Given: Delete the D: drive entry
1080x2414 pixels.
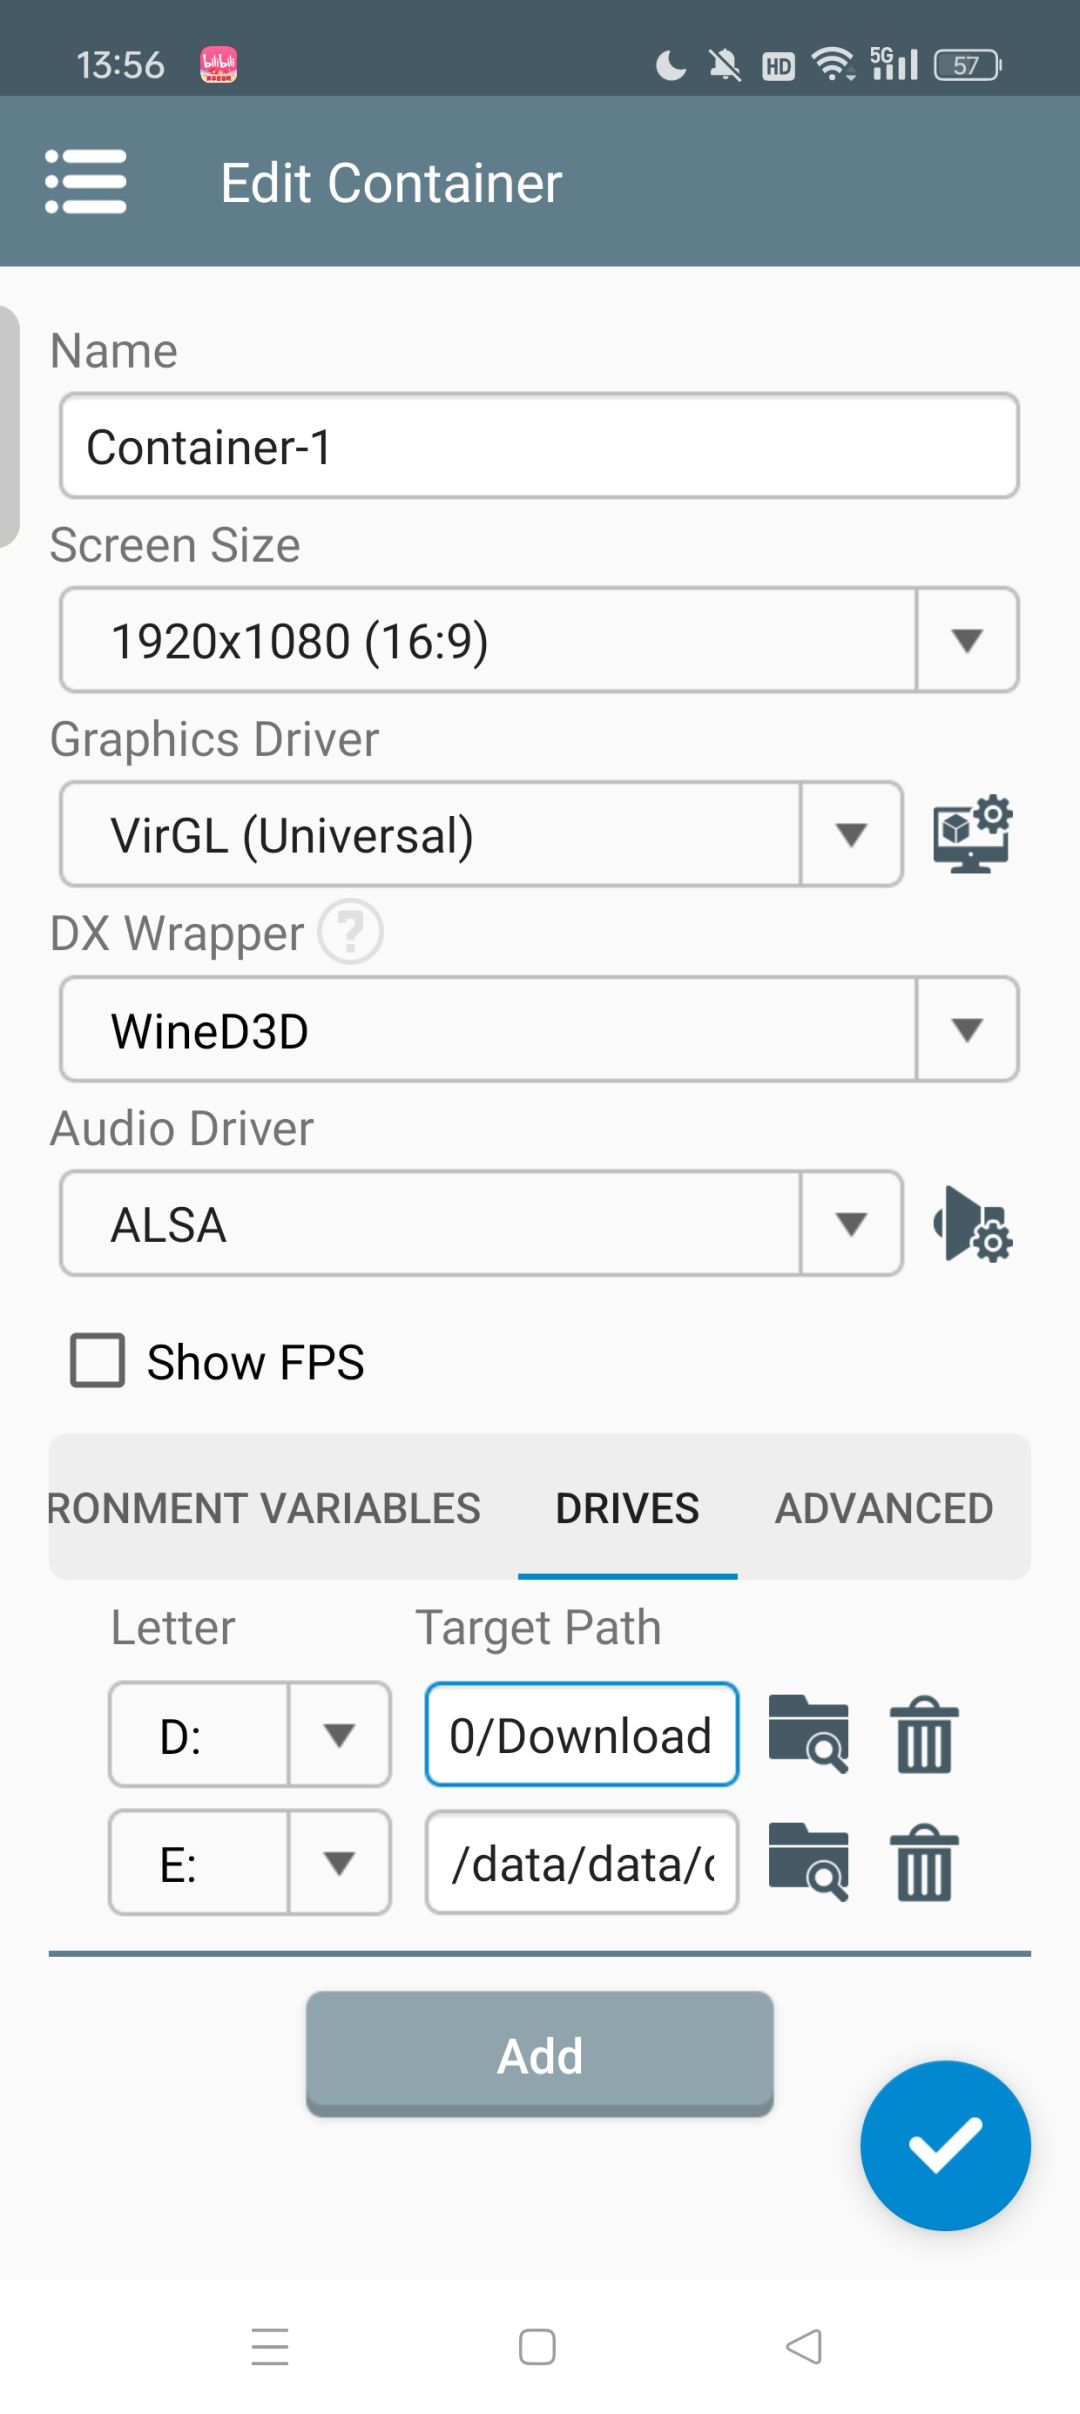Looking at the screenshot, I should point(924,1734).
